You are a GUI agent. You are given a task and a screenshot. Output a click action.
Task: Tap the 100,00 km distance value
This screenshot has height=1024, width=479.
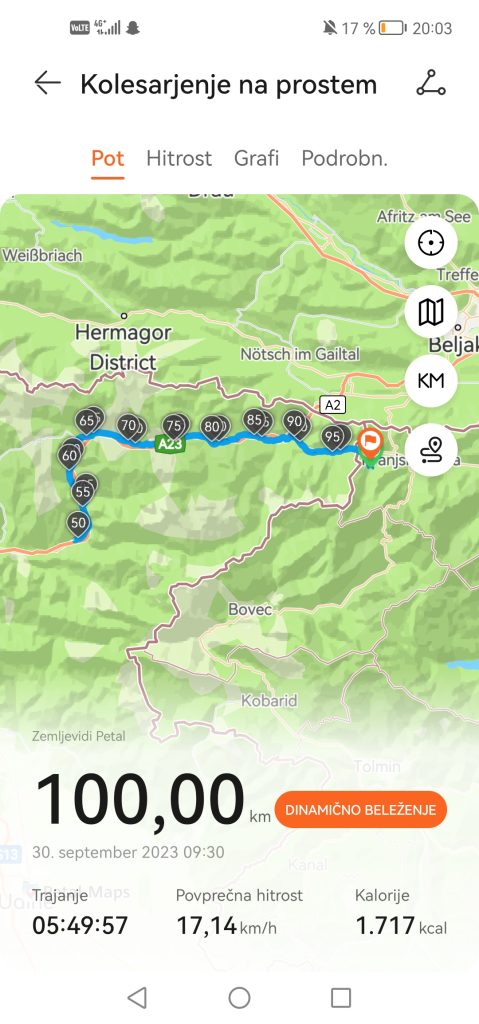pyautogui.click(x=140, y=801)
